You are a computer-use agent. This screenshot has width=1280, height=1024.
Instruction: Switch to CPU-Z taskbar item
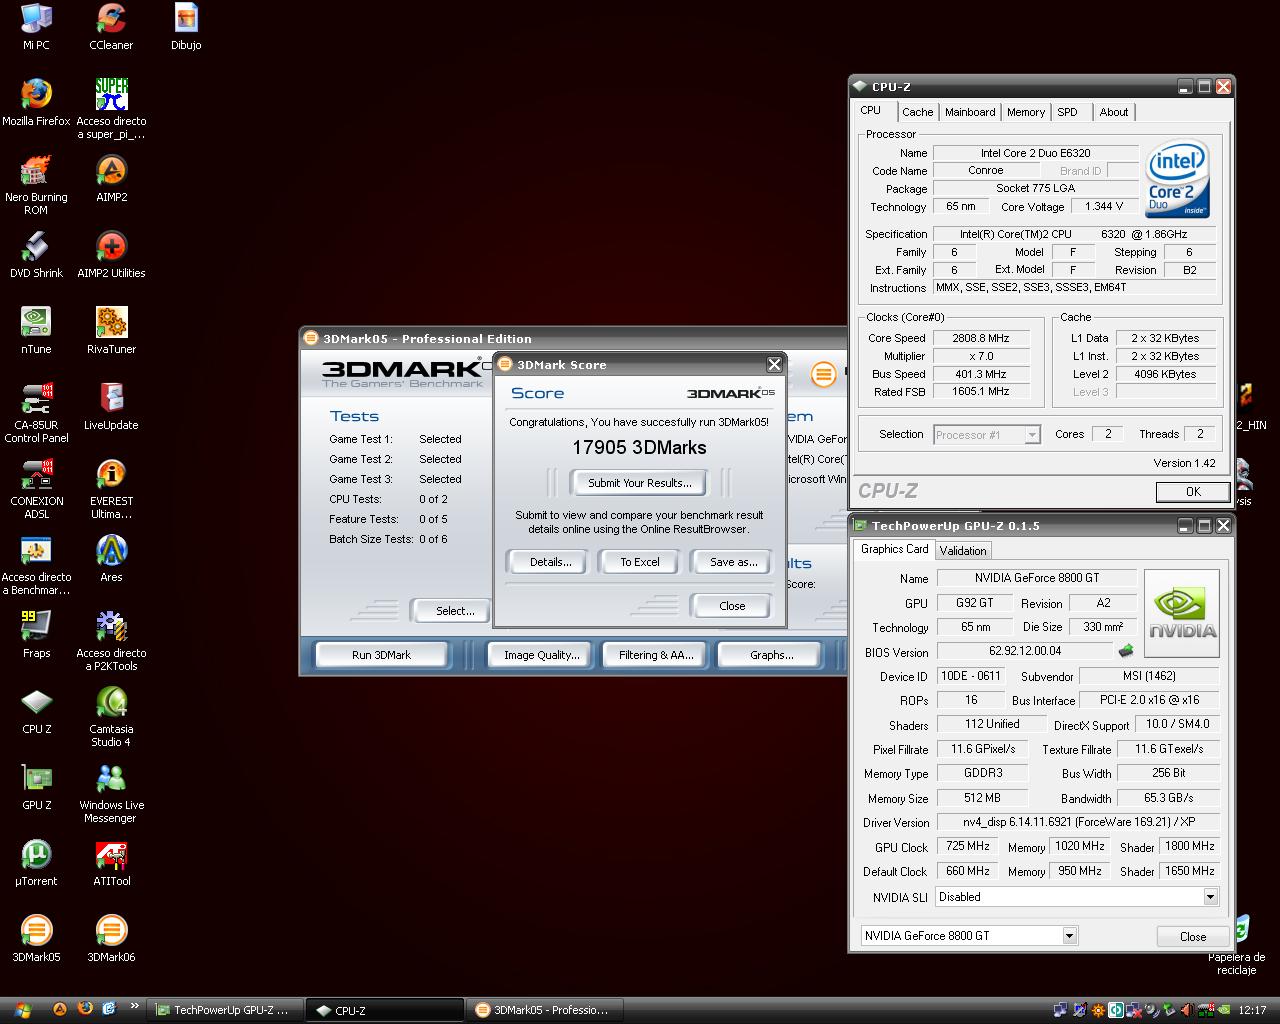(384, 1010)
